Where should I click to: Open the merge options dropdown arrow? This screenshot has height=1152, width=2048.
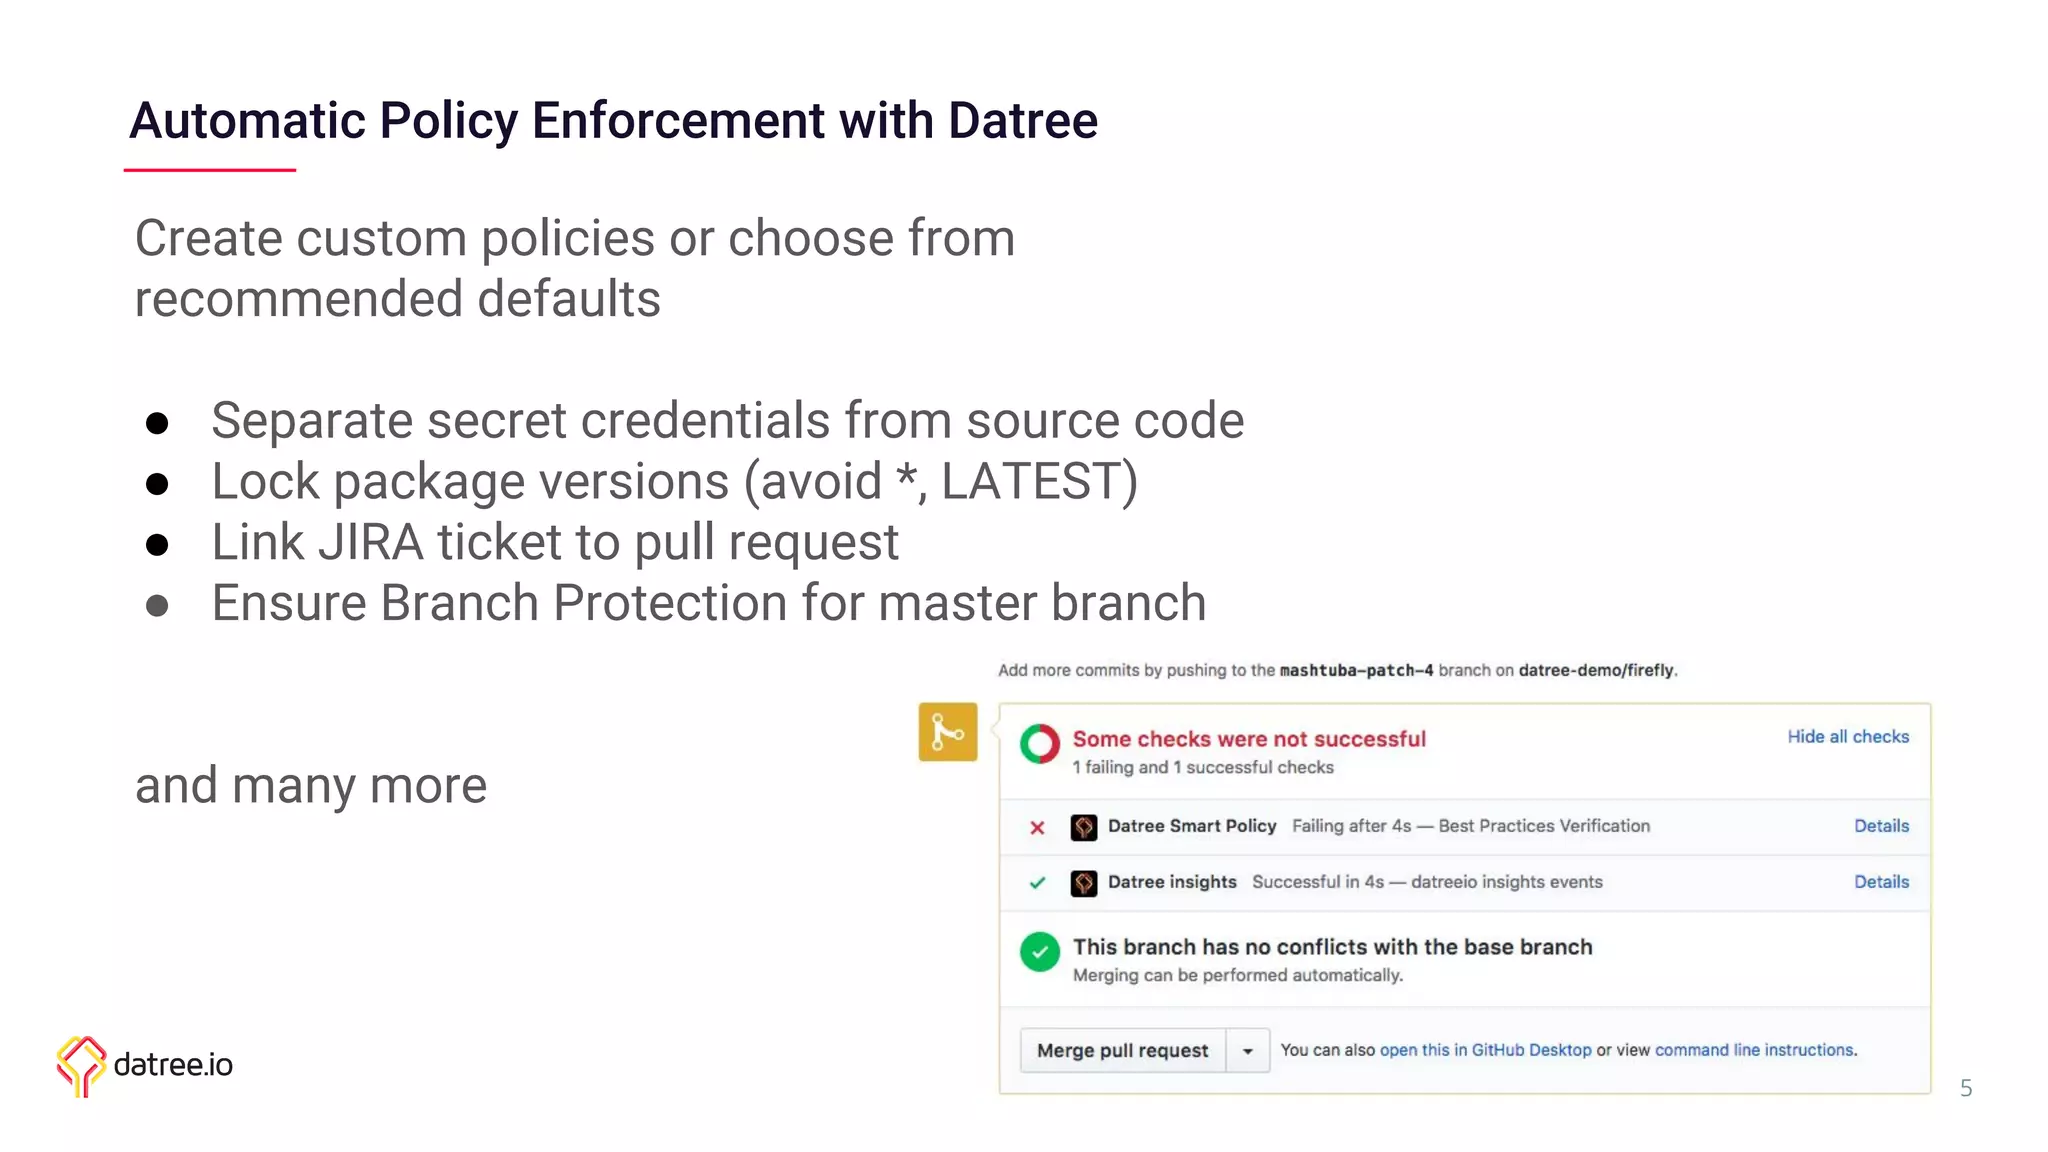pos(1248,1051)
